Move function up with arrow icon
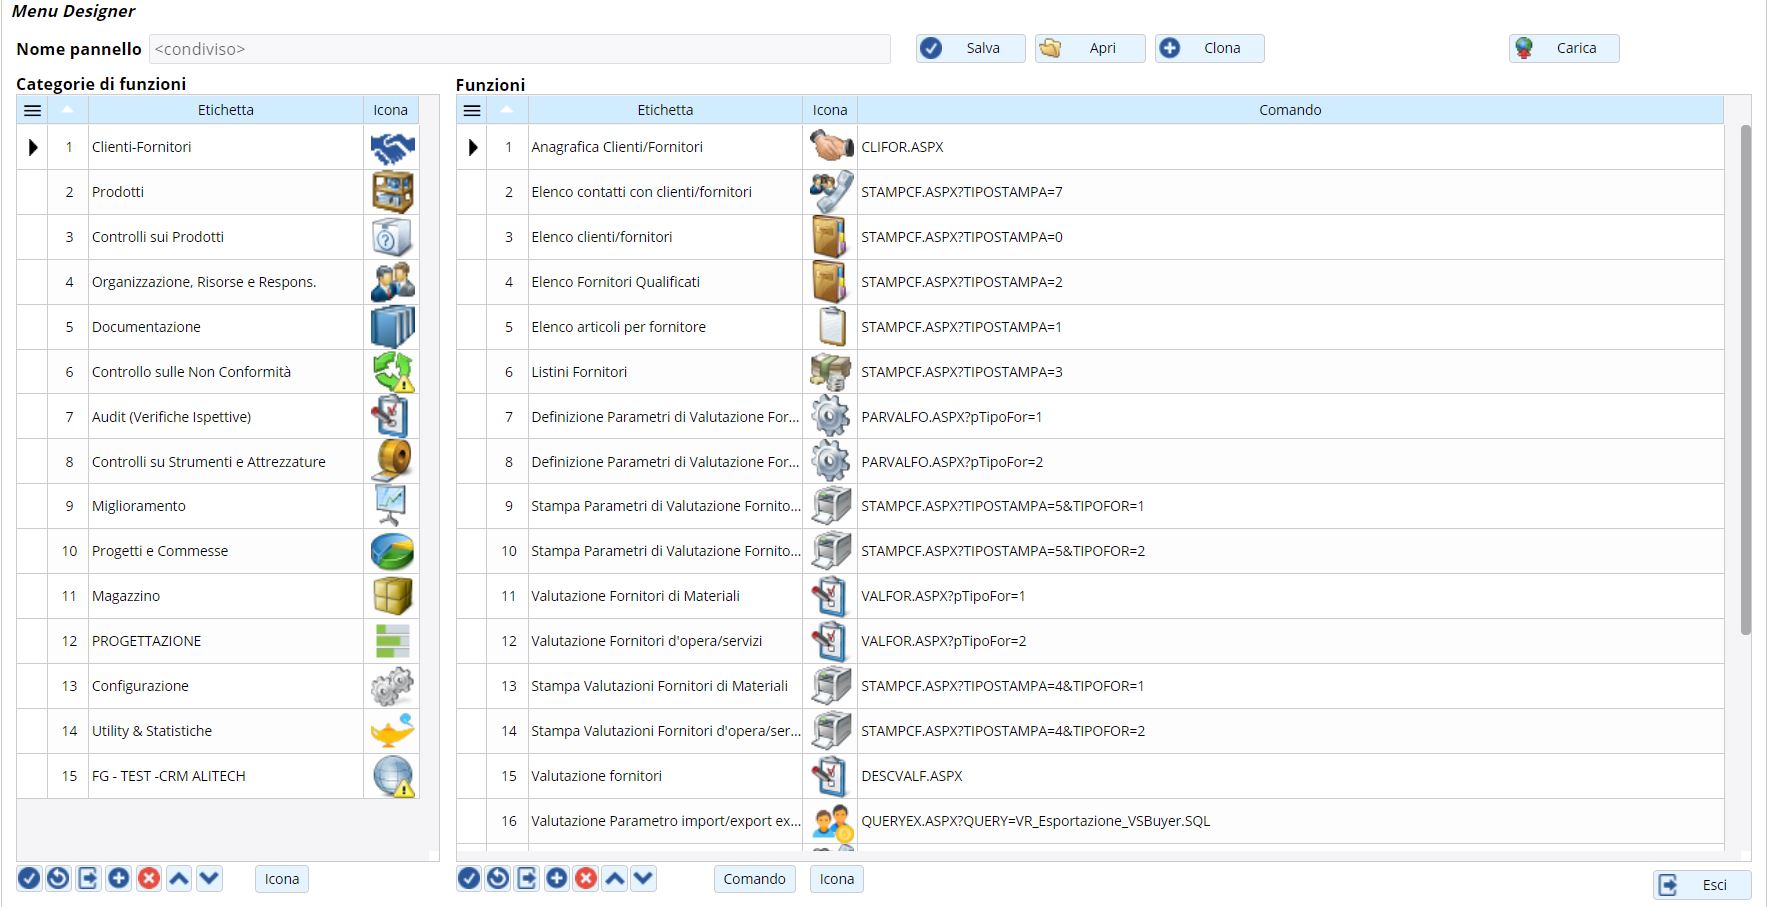This screenshot has width=1768, height=907. pyautogui.click(x=615, y=879)
